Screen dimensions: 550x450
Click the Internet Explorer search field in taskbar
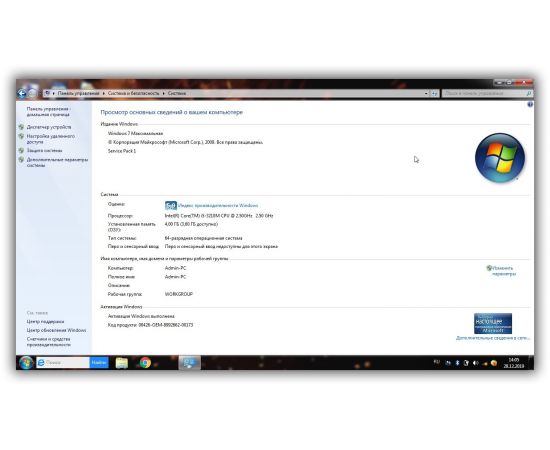tap(63, 363)
